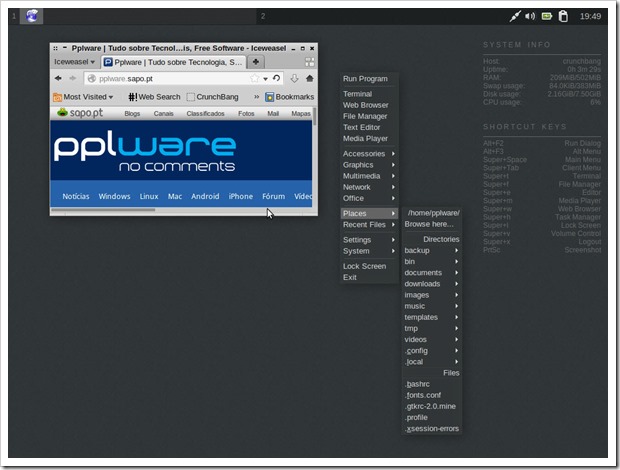Open the Android site menu item

click(x=205, y=196)
